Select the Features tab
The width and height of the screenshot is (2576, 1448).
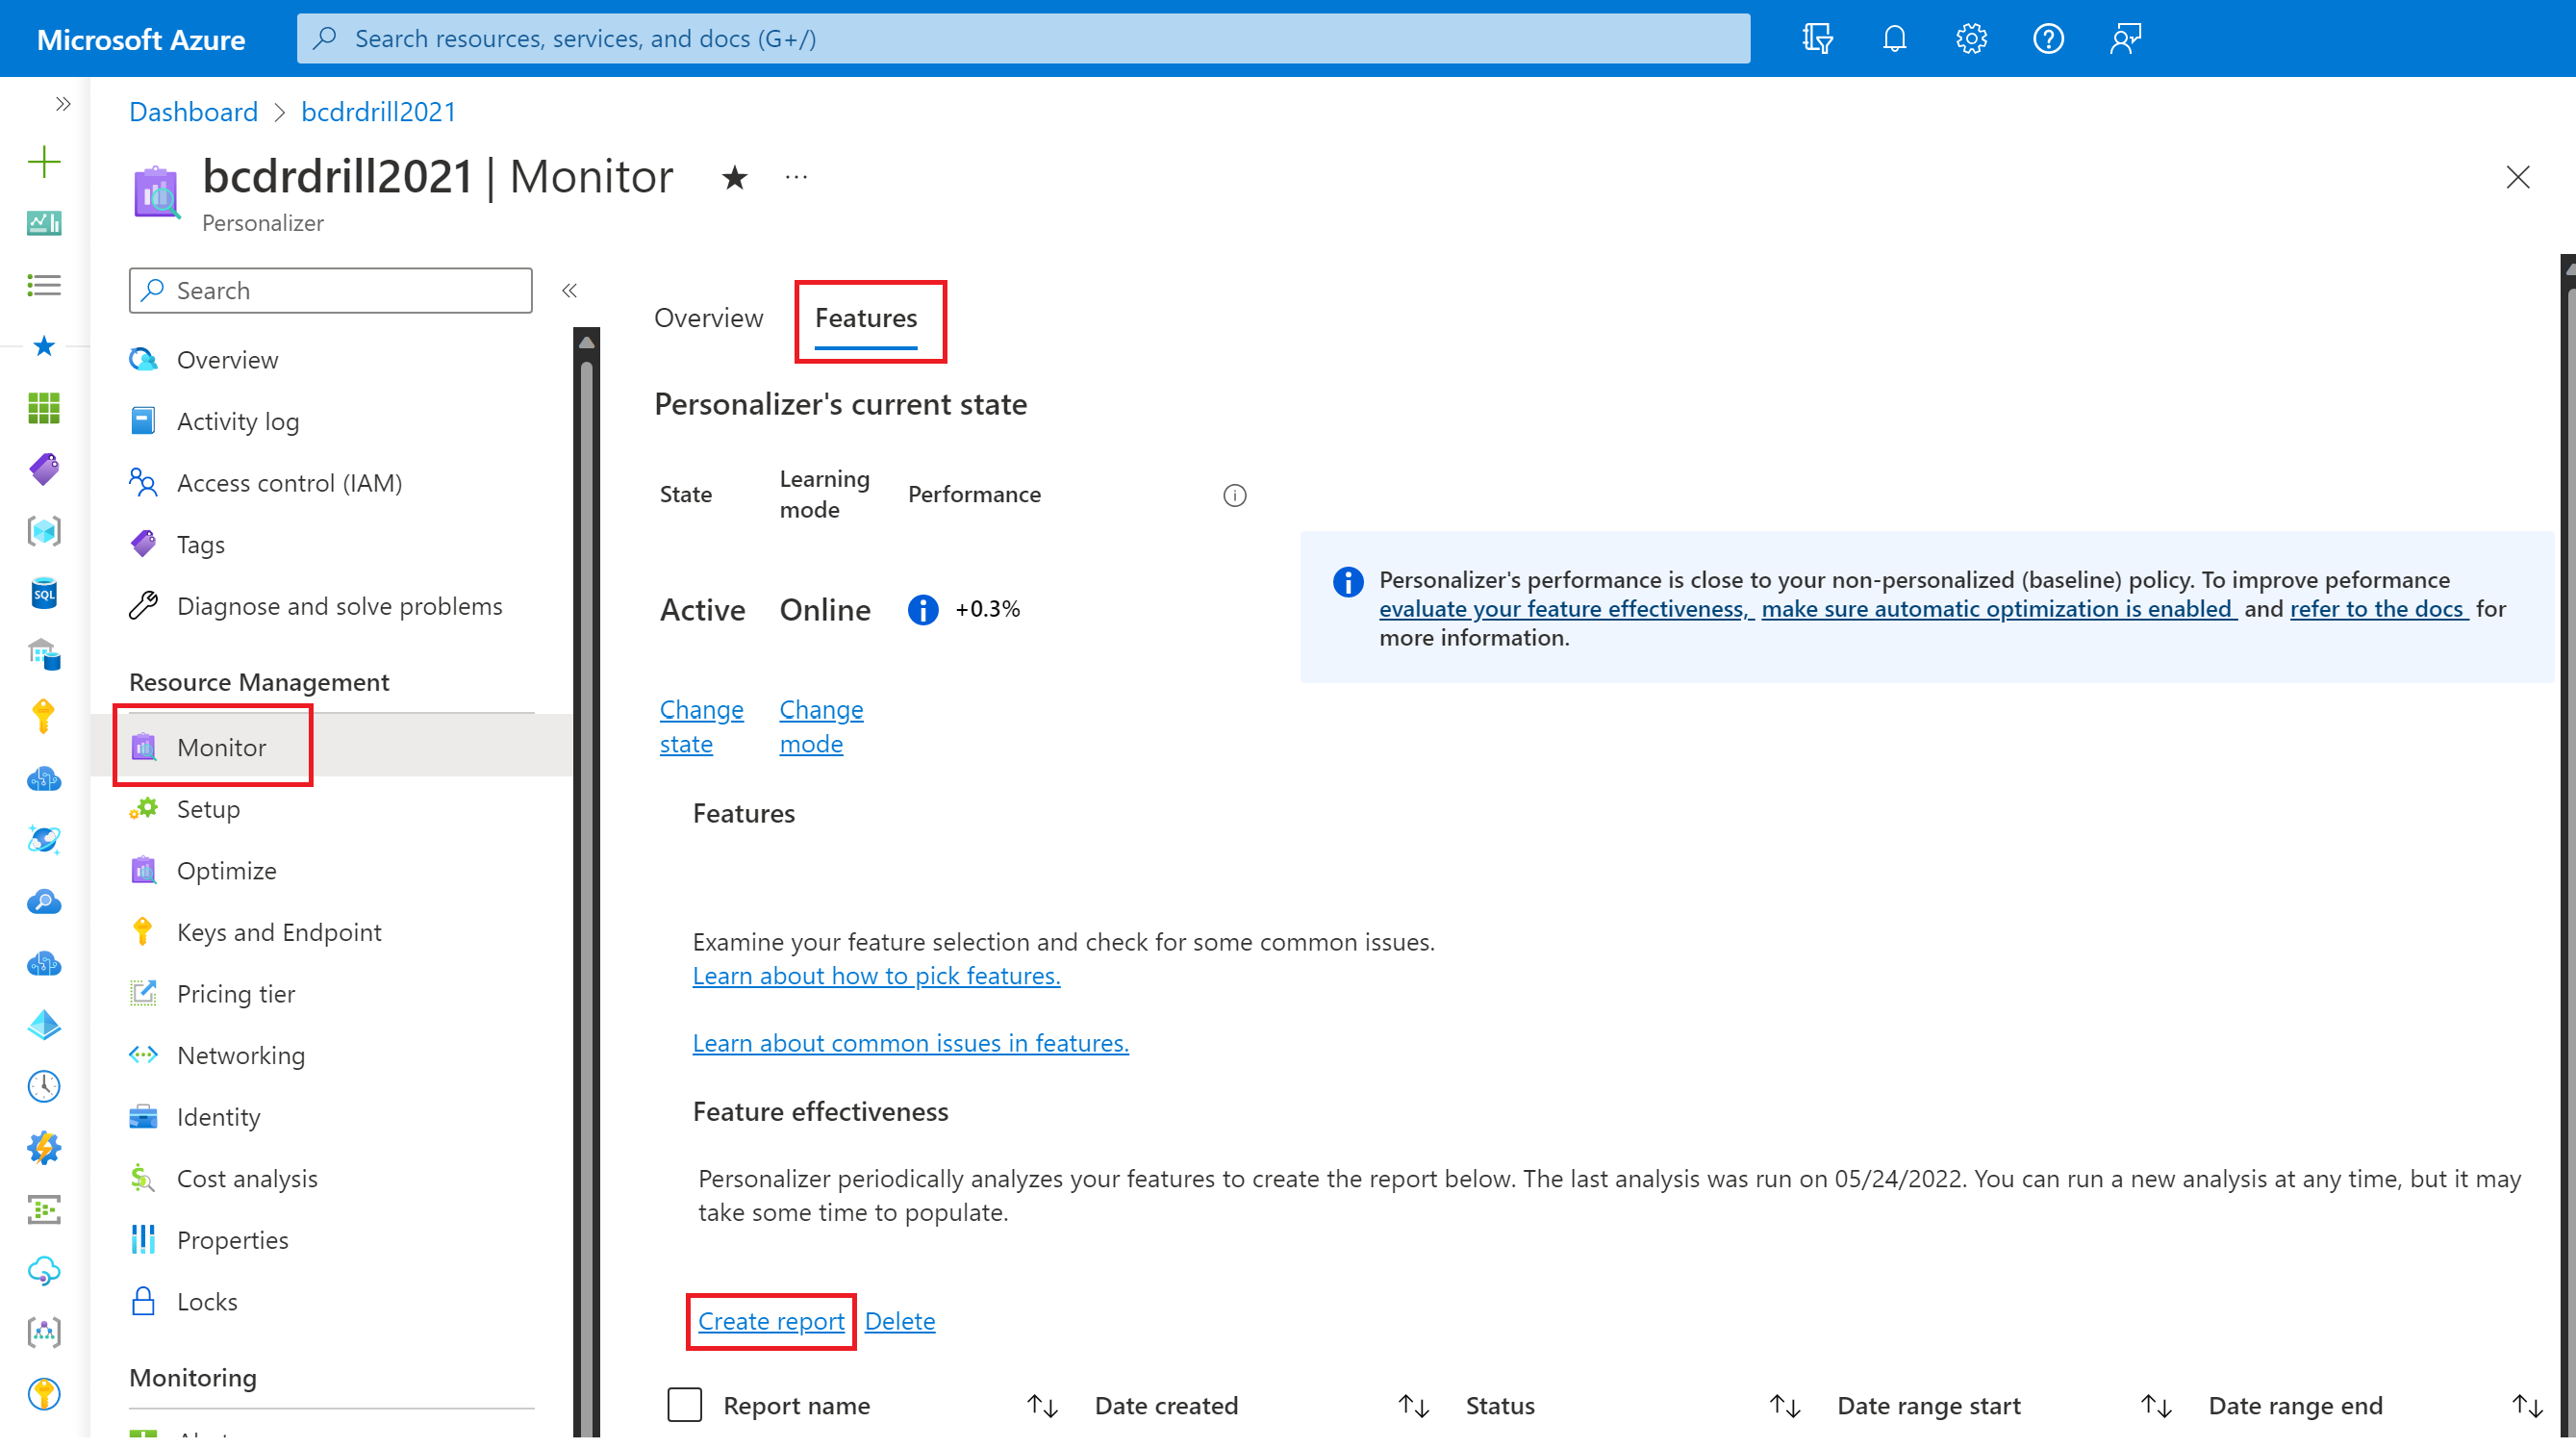(865, 317)
